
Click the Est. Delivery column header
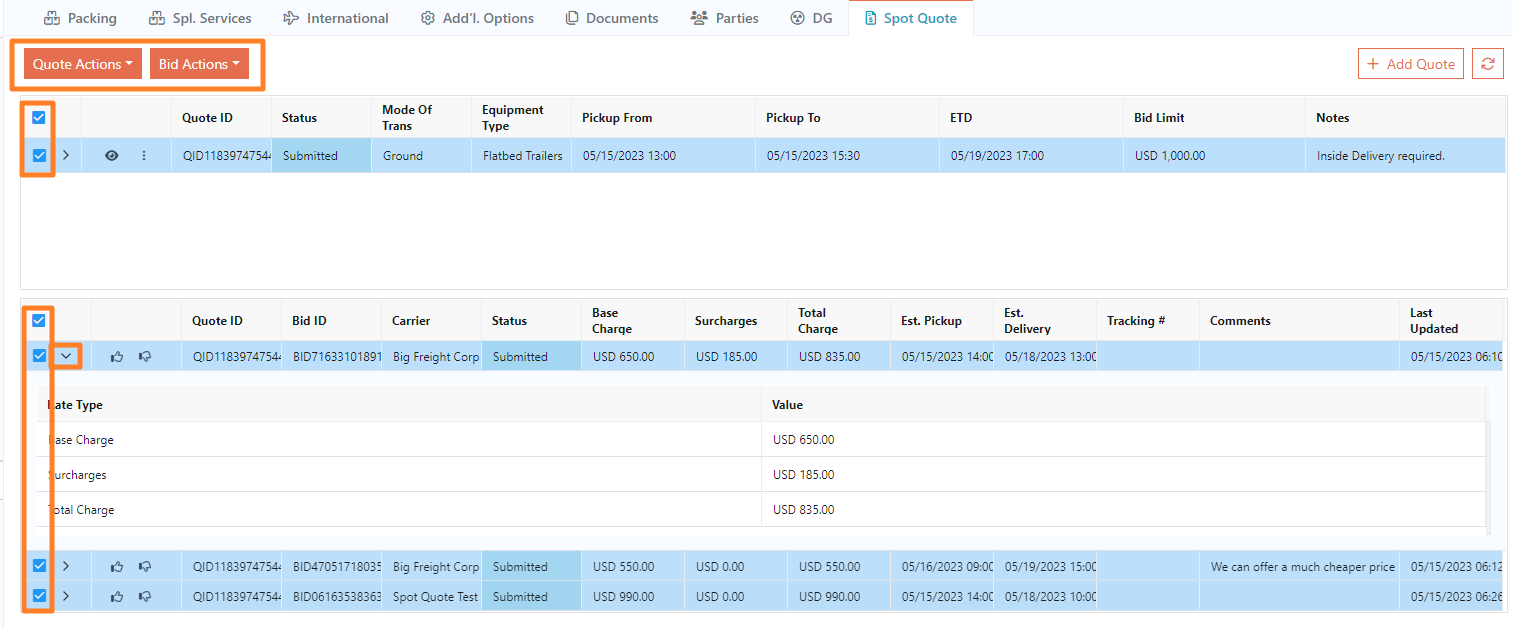point(1045,321)
